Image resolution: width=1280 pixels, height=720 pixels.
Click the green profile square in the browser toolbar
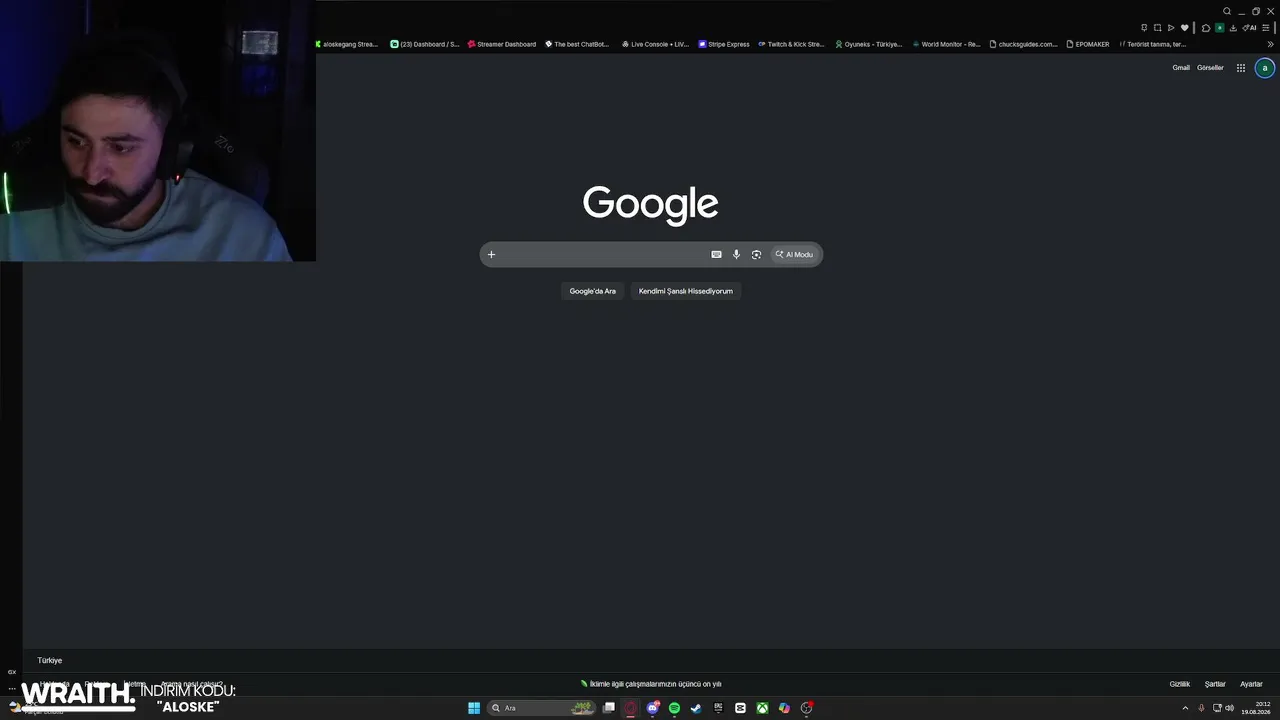(x=1220, y=28)
